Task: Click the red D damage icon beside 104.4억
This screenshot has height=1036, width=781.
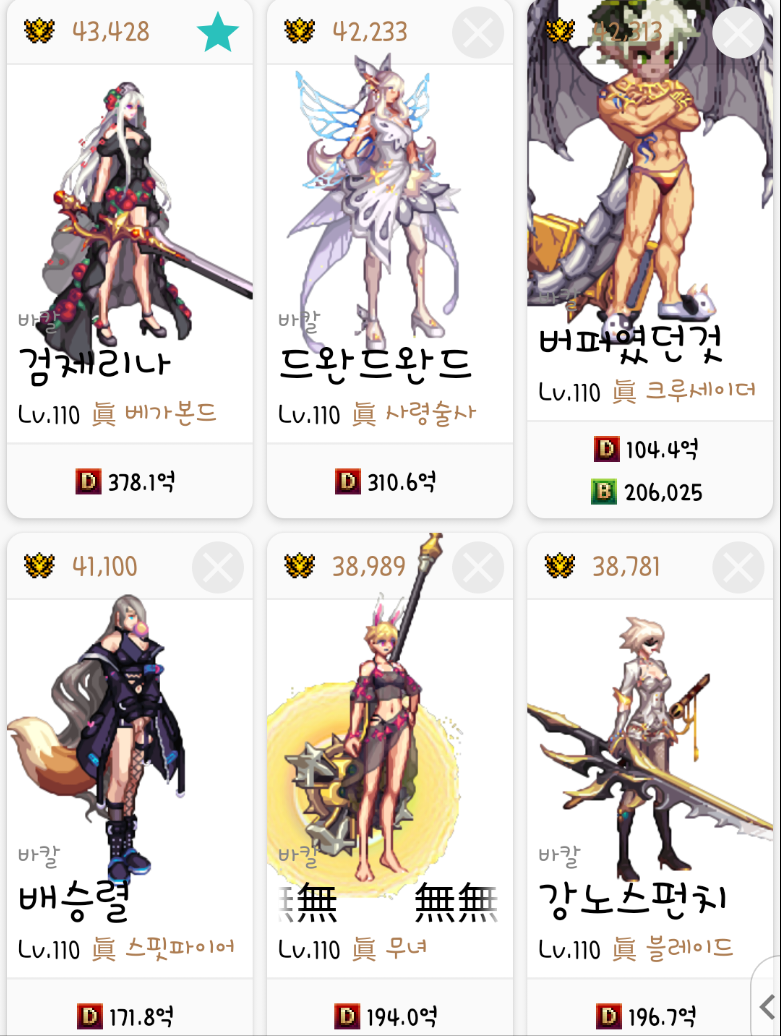Action: point(607,449)
